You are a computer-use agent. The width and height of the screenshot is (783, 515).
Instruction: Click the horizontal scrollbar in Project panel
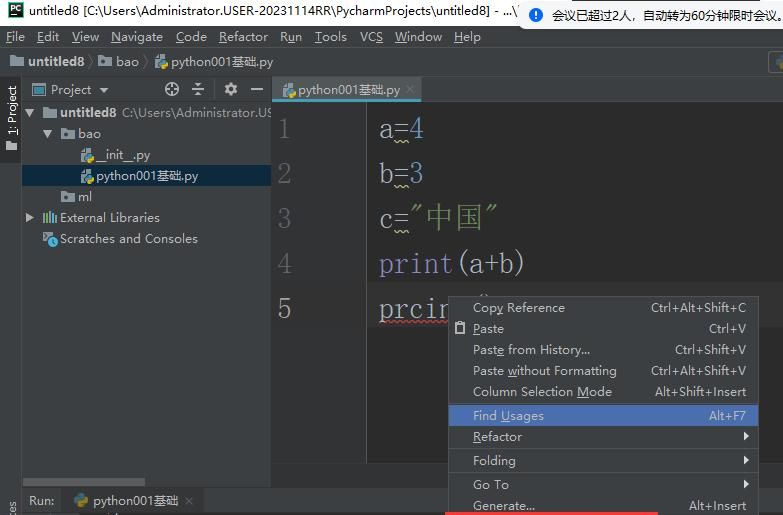(84, 482)
